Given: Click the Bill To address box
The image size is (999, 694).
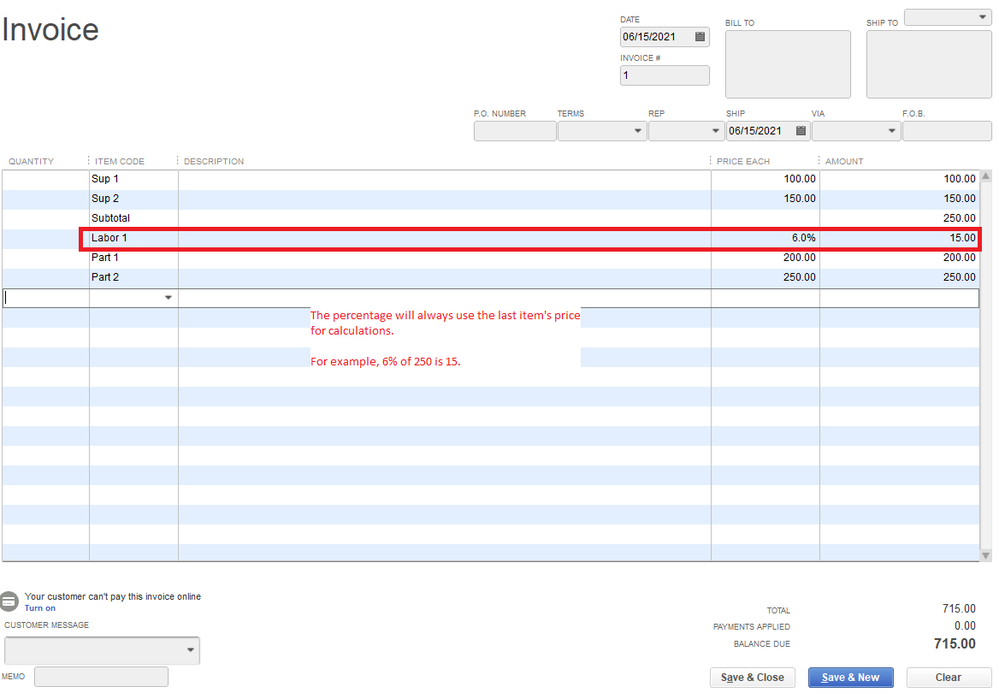Looking at the screenshot, I should pos(787,64).
